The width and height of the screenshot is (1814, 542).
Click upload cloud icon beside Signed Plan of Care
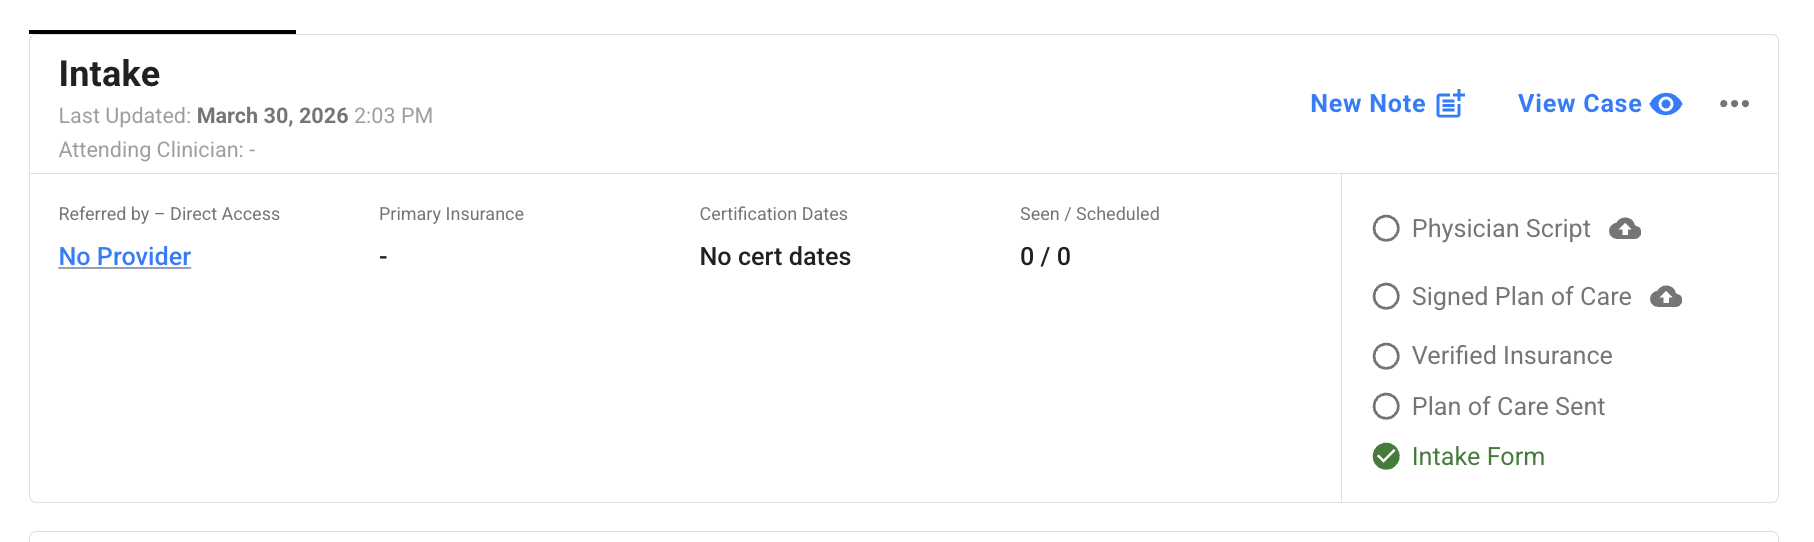coord(1666,297)
